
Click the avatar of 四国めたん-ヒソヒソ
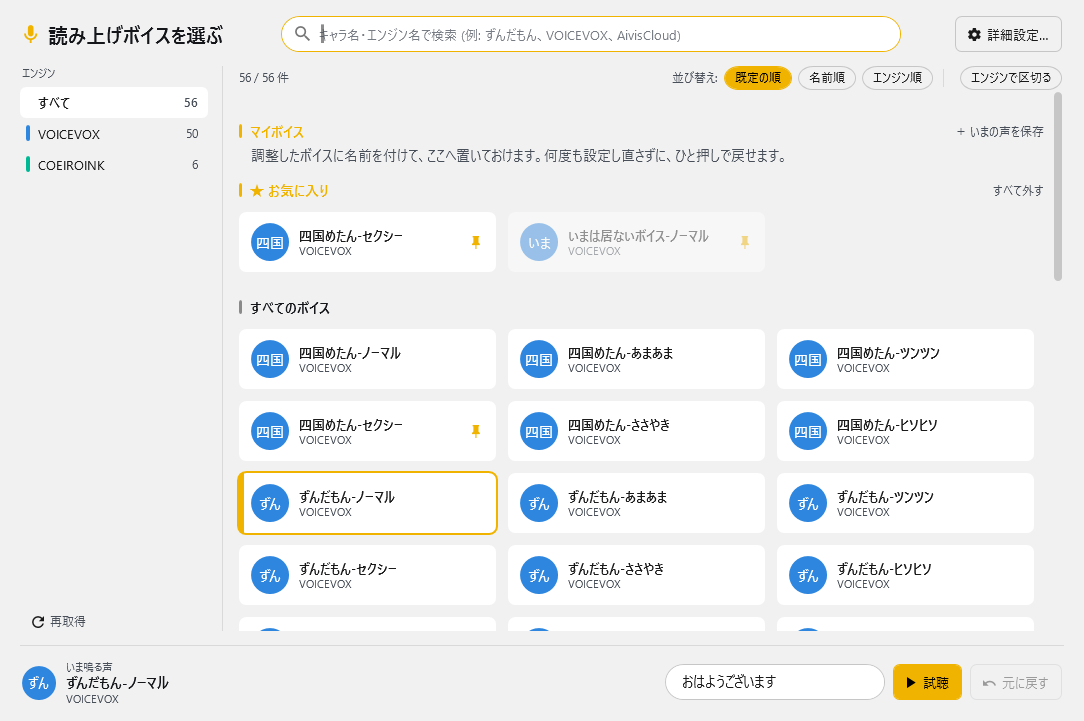click(x=807, y=431)
